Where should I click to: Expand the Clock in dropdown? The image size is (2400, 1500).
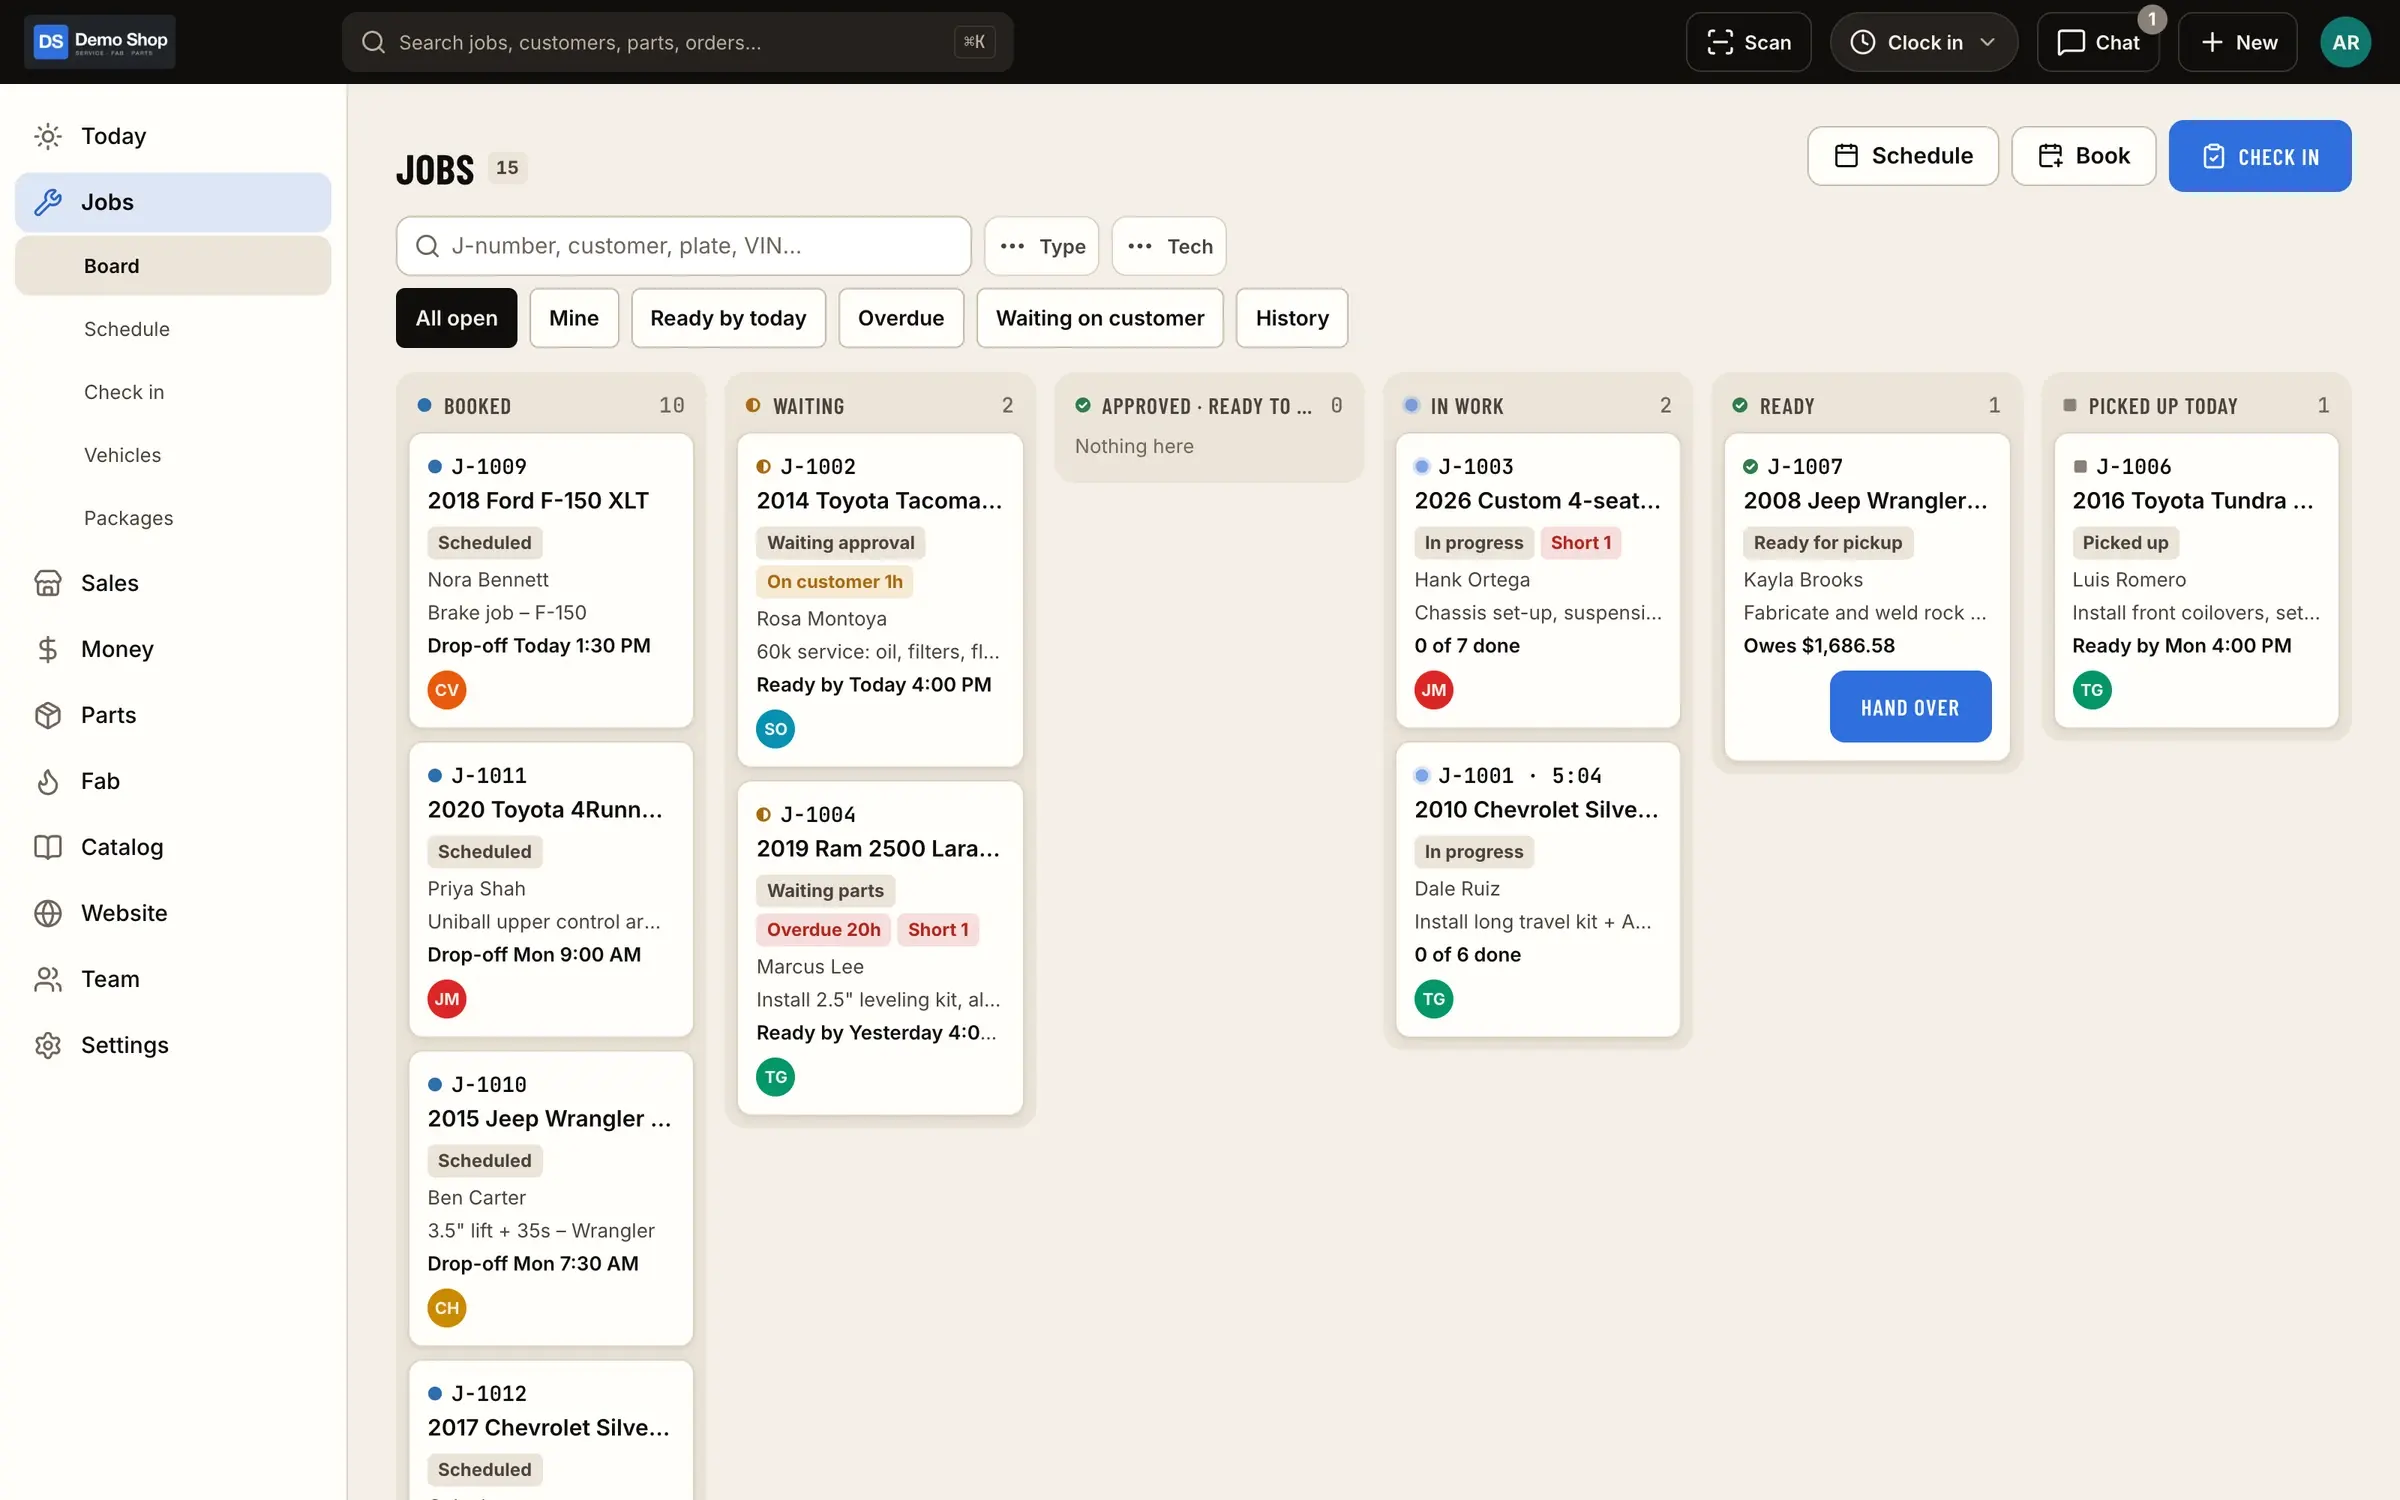1924,42
